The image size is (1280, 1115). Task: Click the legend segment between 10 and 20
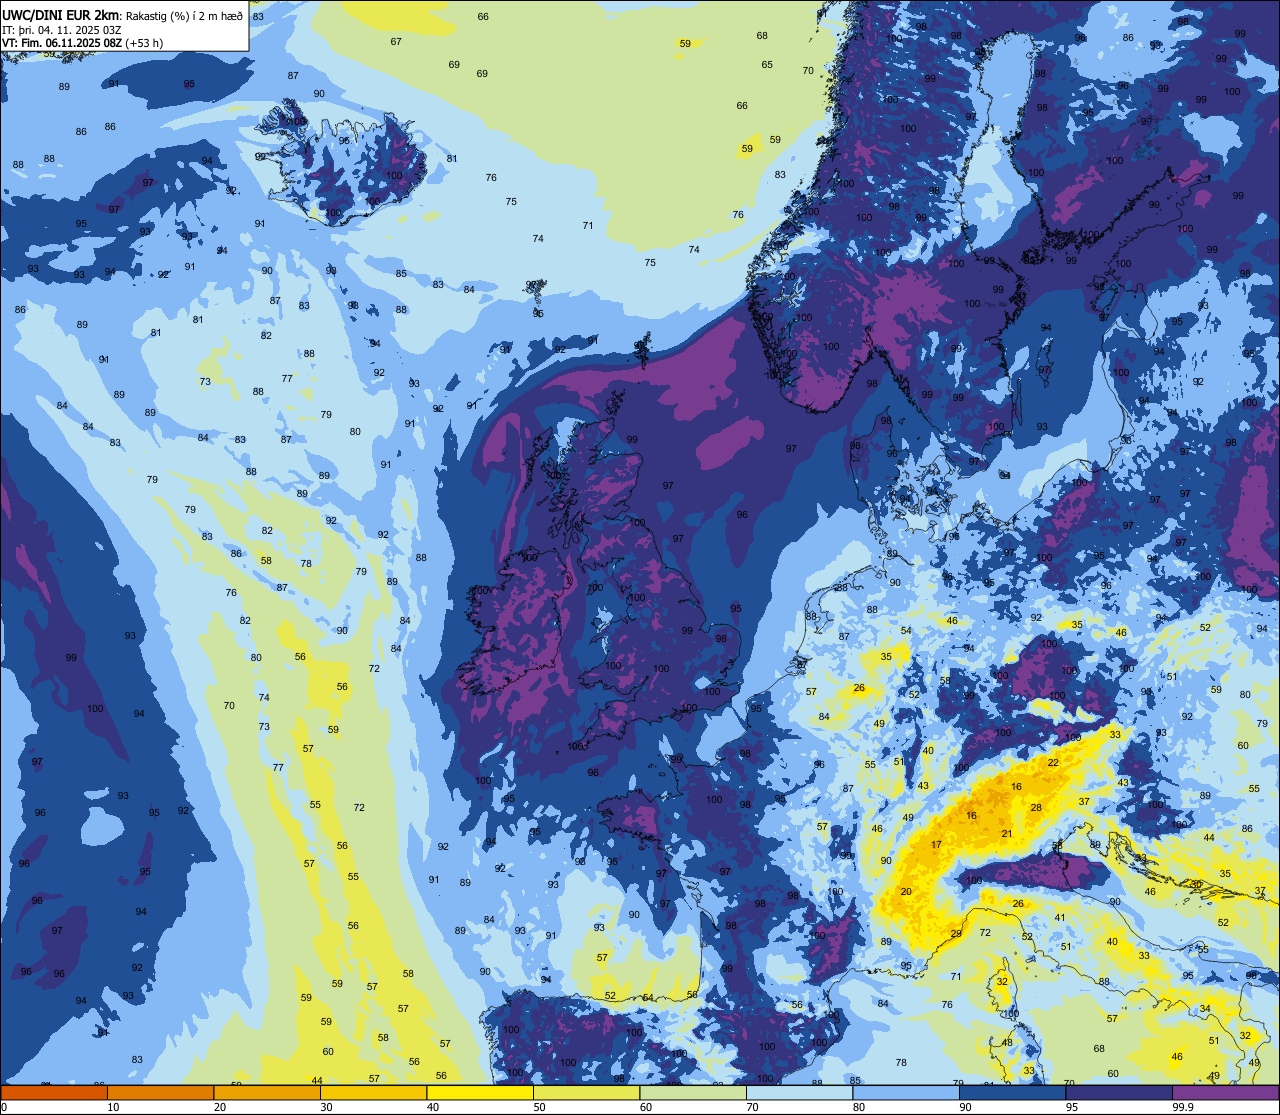pyautogui.click(x=160, y=1092)
